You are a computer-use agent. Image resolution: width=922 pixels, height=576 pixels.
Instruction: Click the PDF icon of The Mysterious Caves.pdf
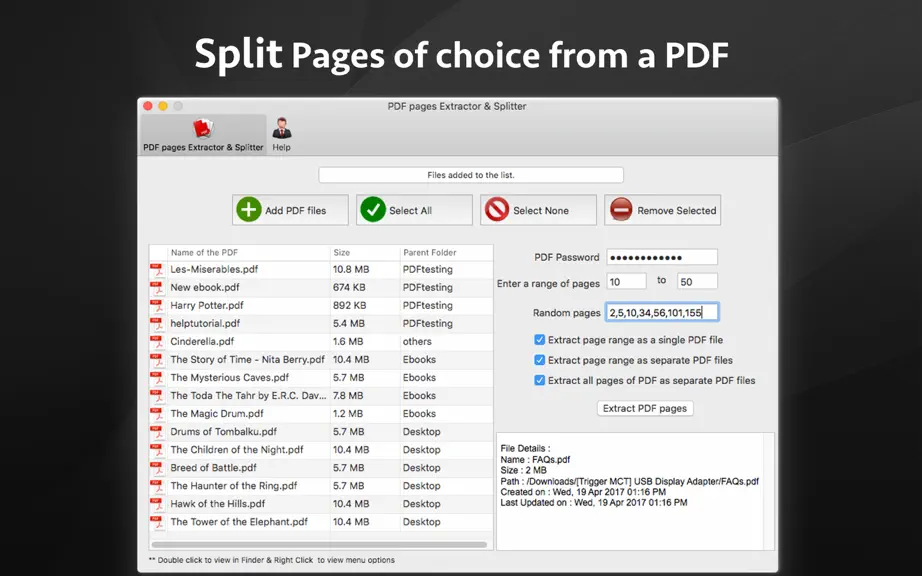pyautogui.click(x=157, y=377)
